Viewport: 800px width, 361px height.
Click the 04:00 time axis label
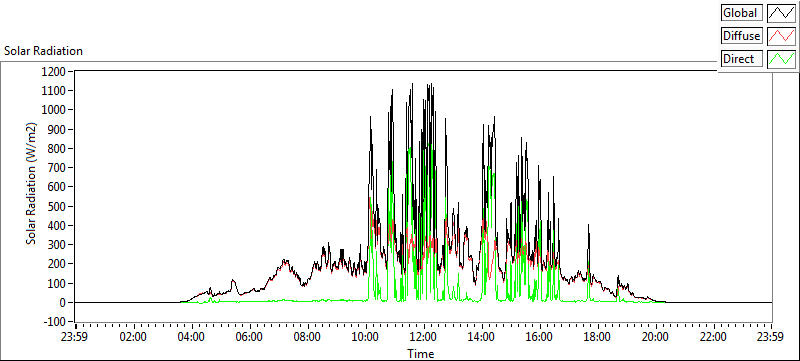click(x=192, y=337)
